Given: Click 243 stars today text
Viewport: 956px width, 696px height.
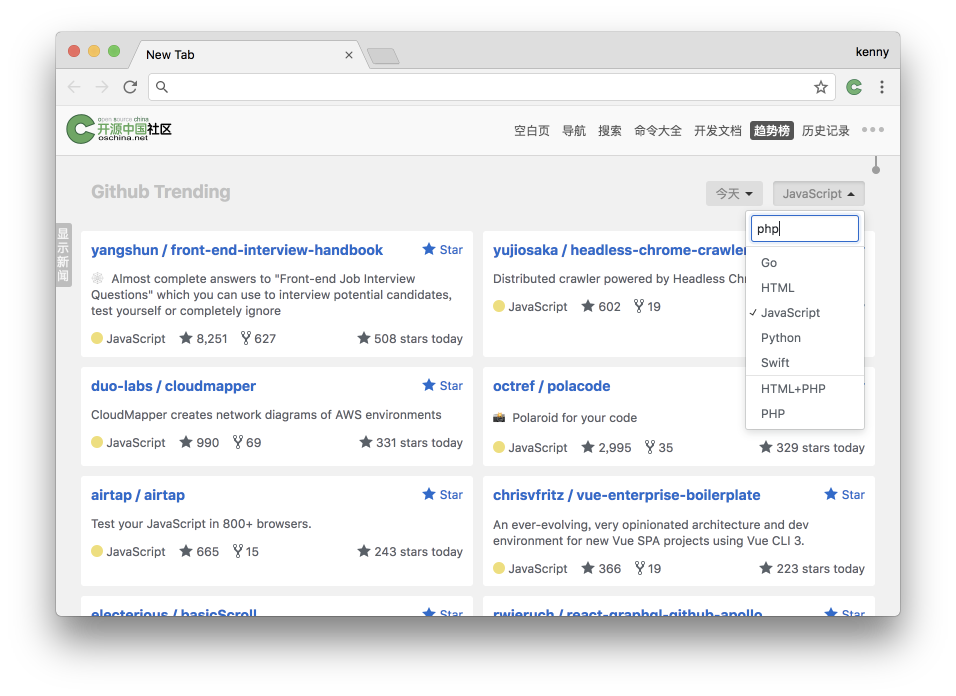Looking at the screenshot, I should tap(418, 552).
